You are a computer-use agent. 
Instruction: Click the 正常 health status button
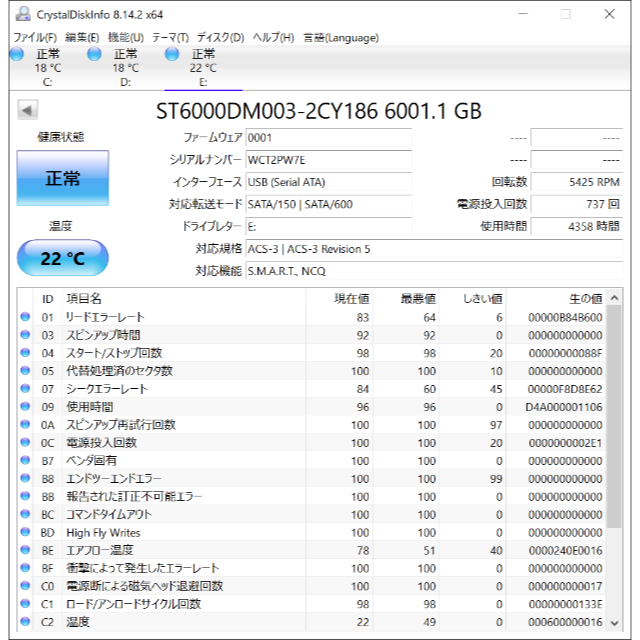coord(63,178)
